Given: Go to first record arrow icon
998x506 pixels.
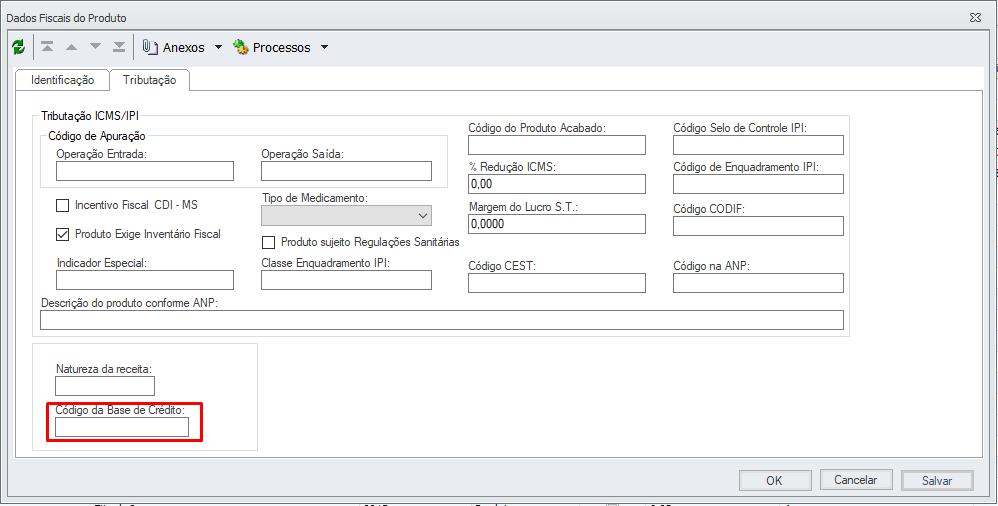Looking at the screenshot, I should pyautogui.click(x=47, y=47).
